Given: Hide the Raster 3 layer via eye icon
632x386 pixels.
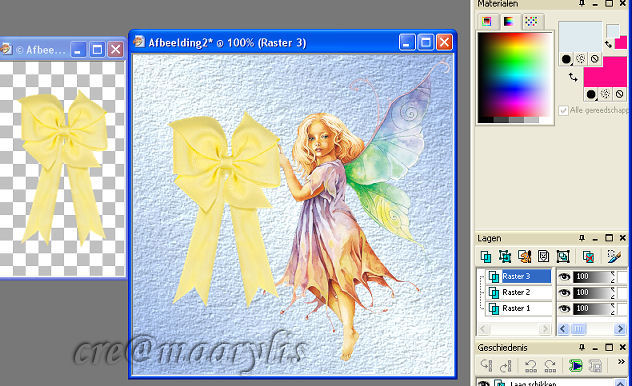Looking at the screenshot, I should (x=564, y=276).
